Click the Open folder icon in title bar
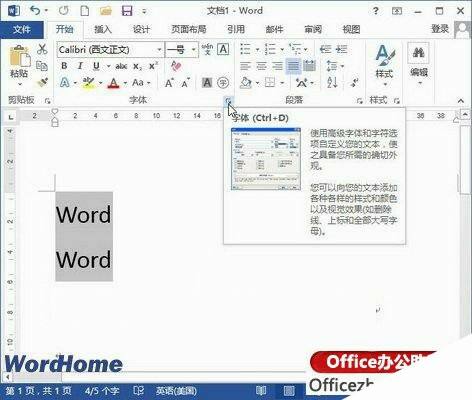This screenshot has width=472, height=400. coord(106,11)
